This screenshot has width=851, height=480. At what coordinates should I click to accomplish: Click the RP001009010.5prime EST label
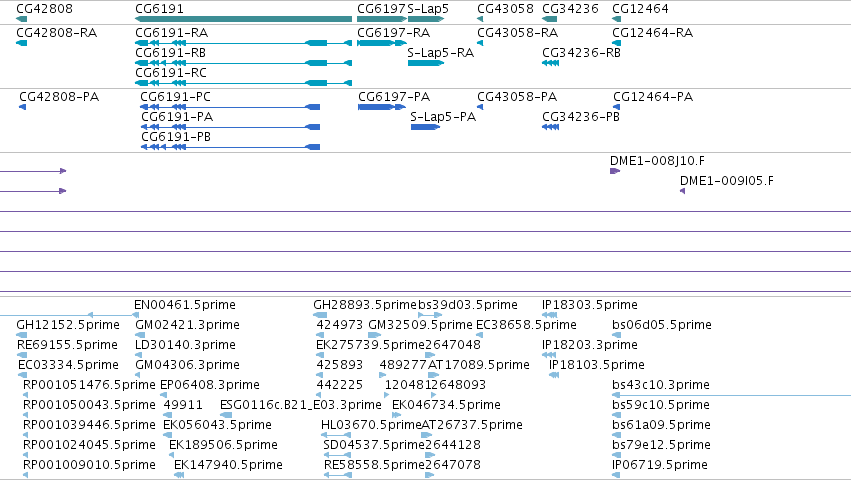point(89,465)
